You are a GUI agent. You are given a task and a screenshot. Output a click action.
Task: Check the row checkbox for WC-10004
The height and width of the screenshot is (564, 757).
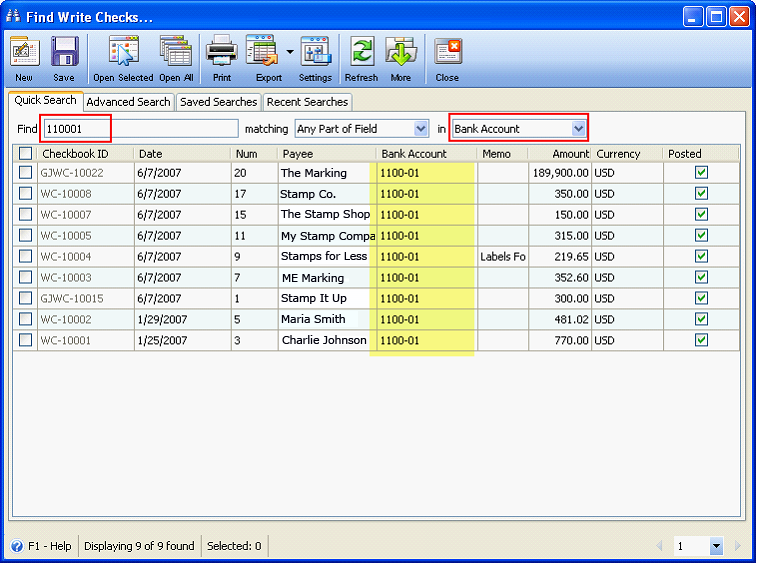(x=25, y=256)
